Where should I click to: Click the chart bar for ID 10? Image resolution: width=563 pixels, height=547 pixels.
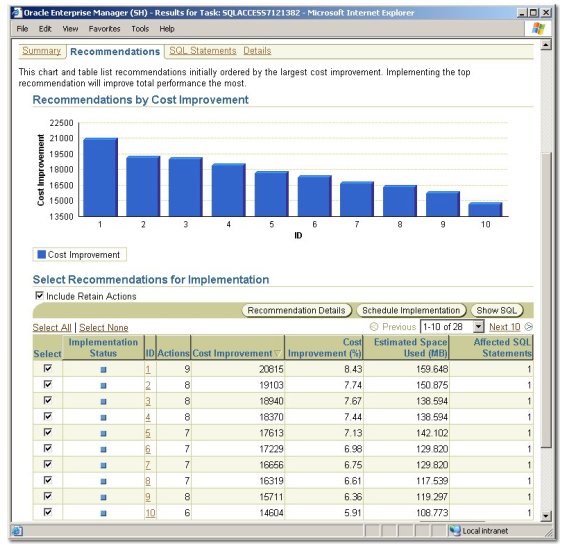click(x=485, y=209)
